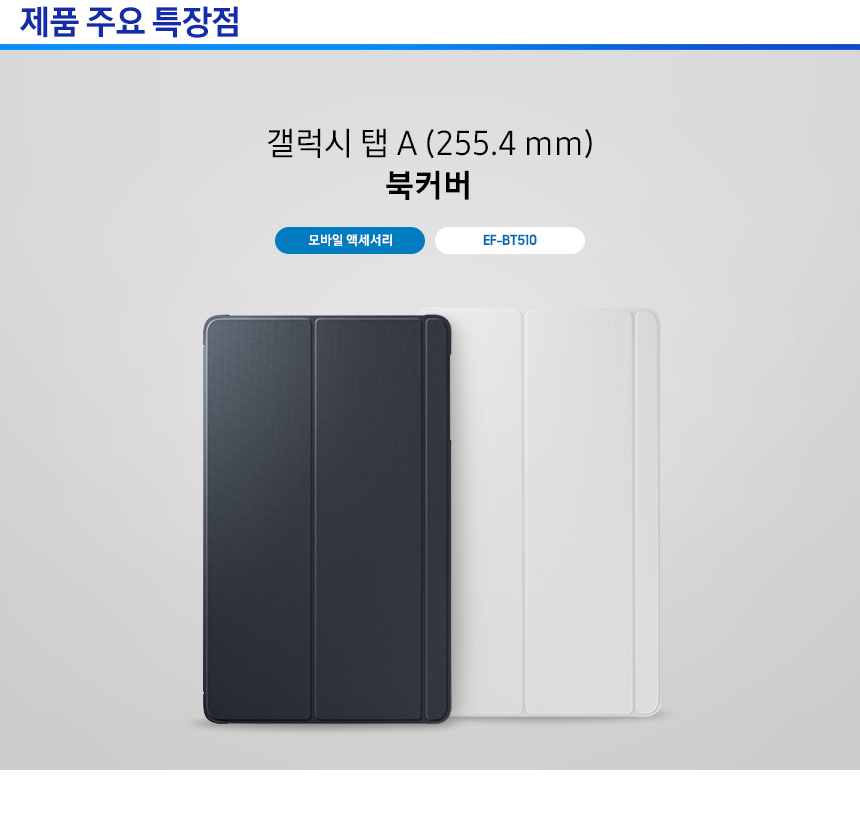Click the white cover's left panel beside black cover
This screenshot has width=860, height=820.
pos(486,512)
